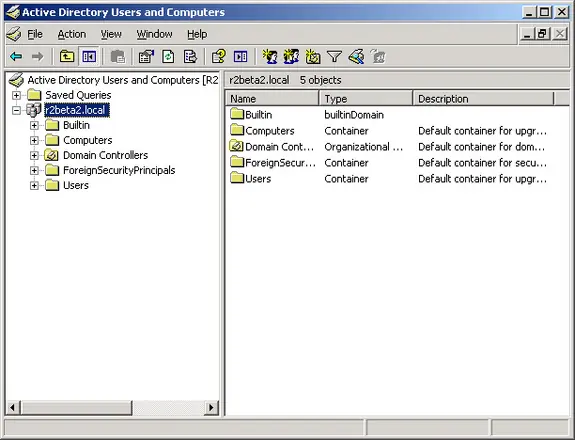
Task: Click the builtinDomain type cell
Action: point(354,115)
